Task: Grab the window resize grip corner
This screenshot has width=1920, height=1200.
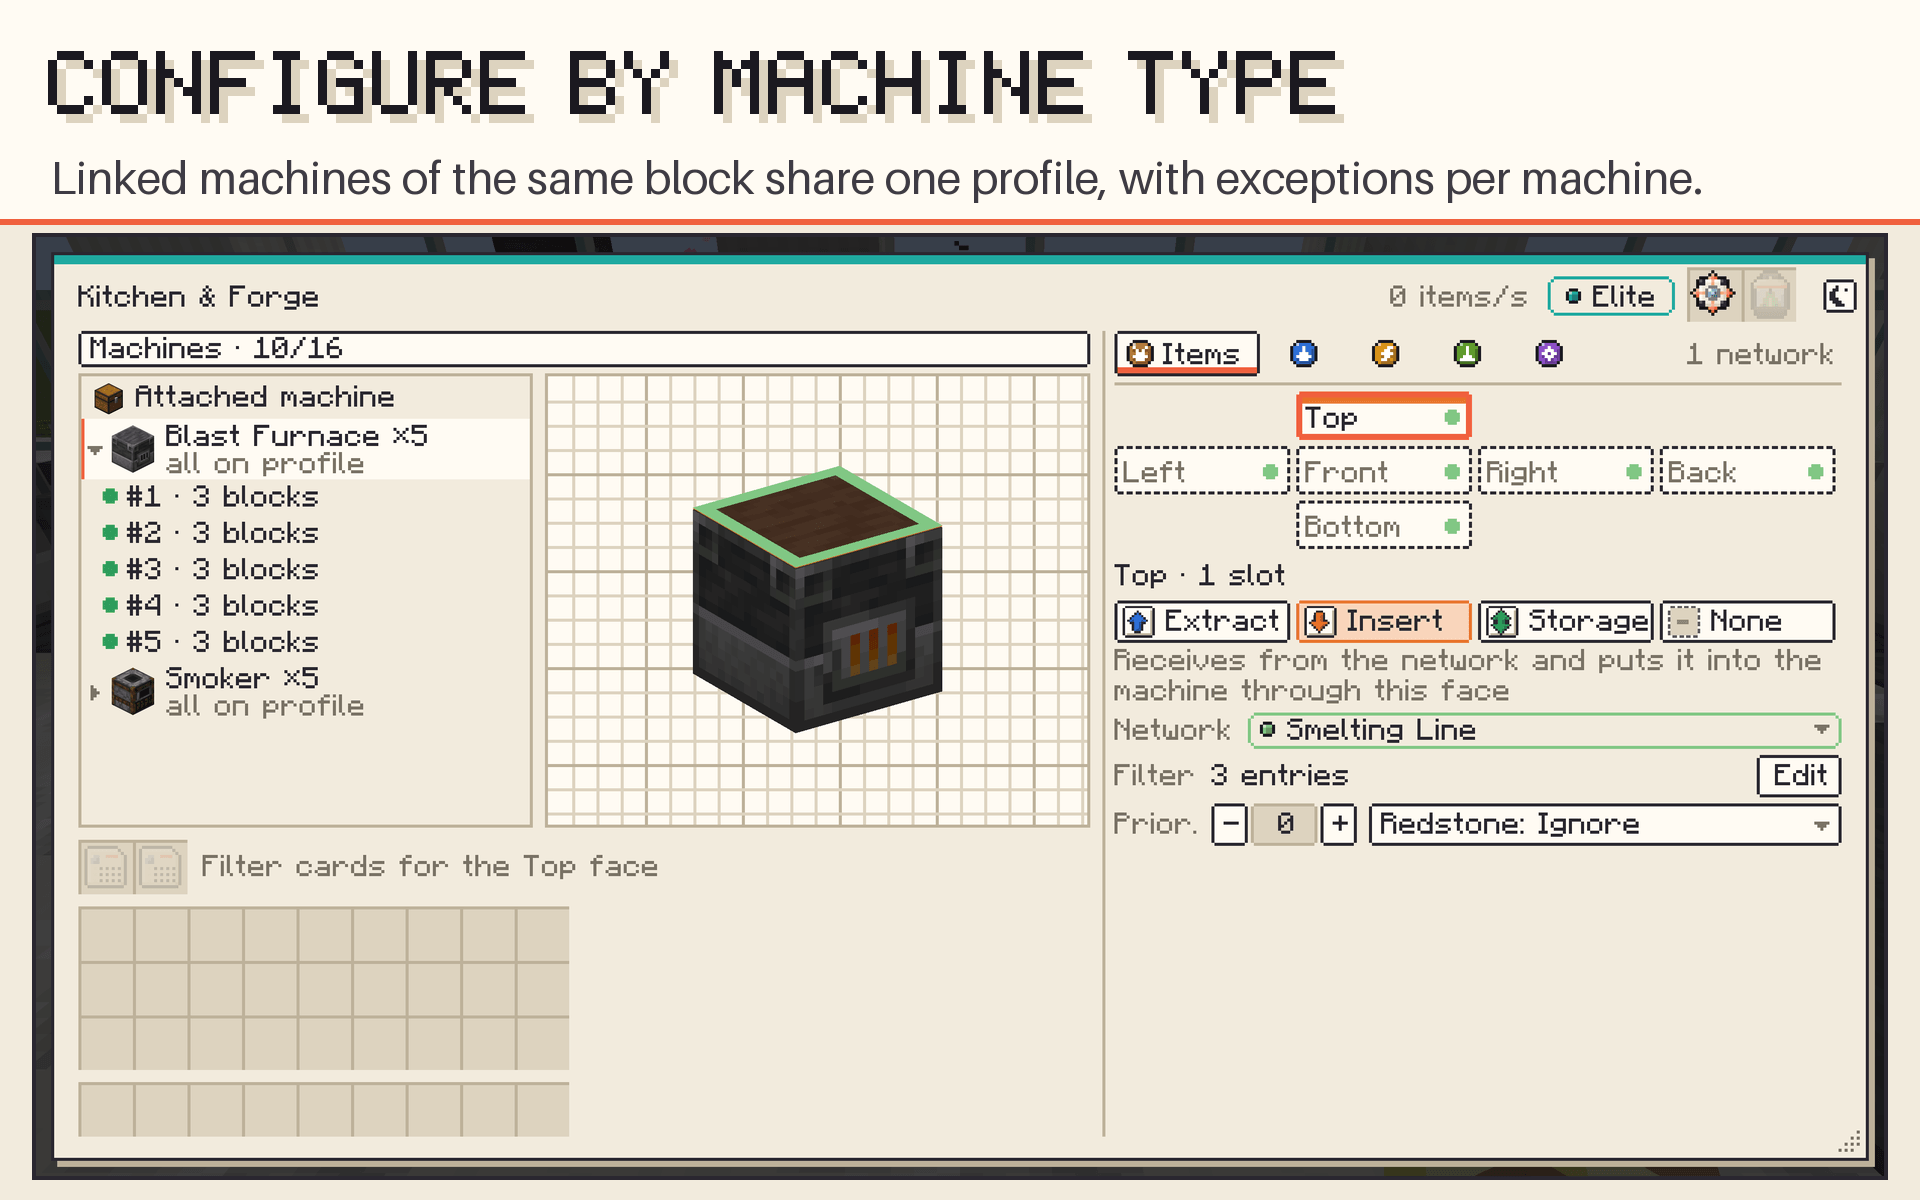Action: [x=1849, y=1142]
